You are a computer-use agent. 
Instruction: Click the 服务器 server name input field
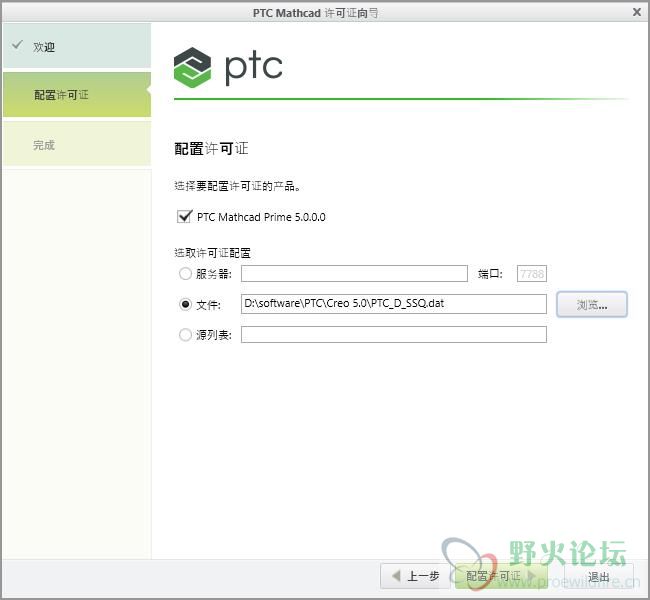point(354,274)
